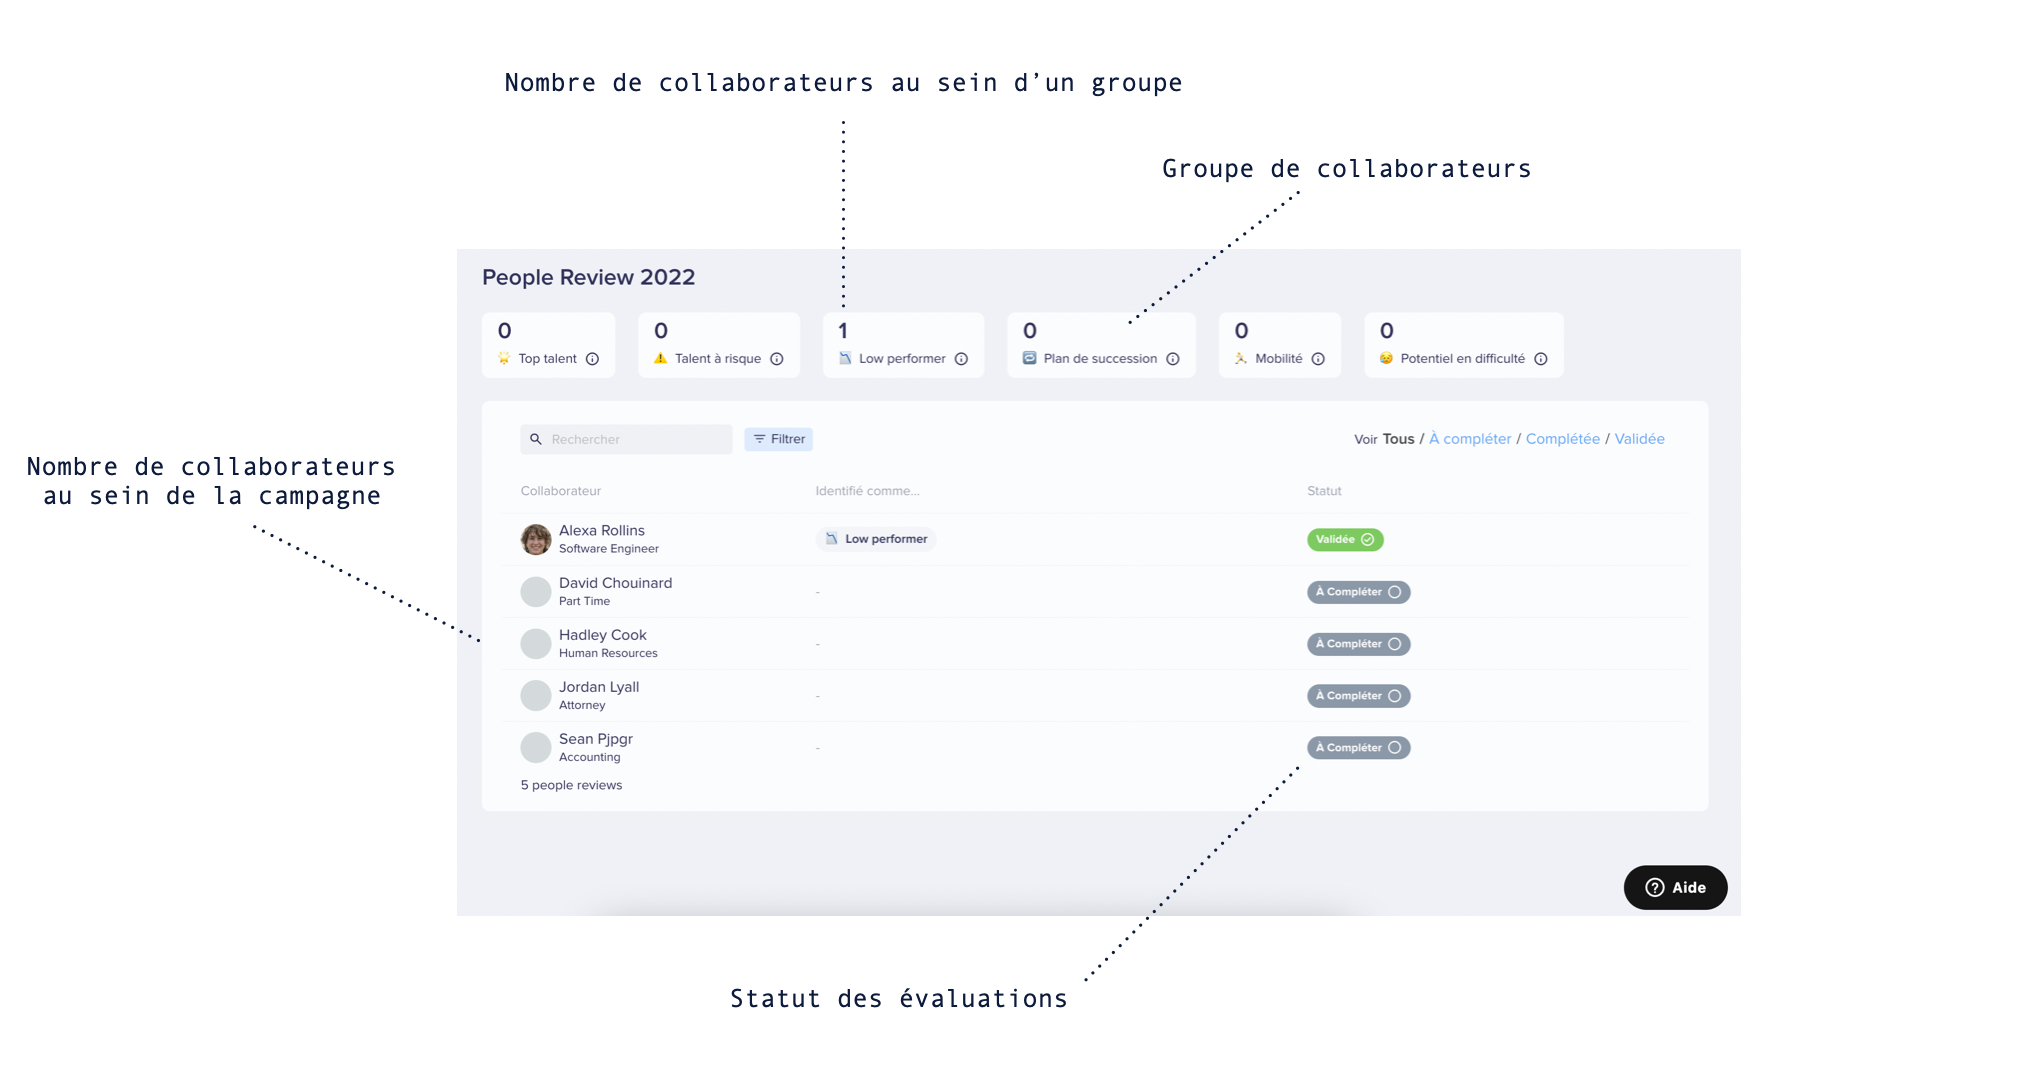
Task: Click the Low performer info icon in card
Action: (x=961, y=359)
